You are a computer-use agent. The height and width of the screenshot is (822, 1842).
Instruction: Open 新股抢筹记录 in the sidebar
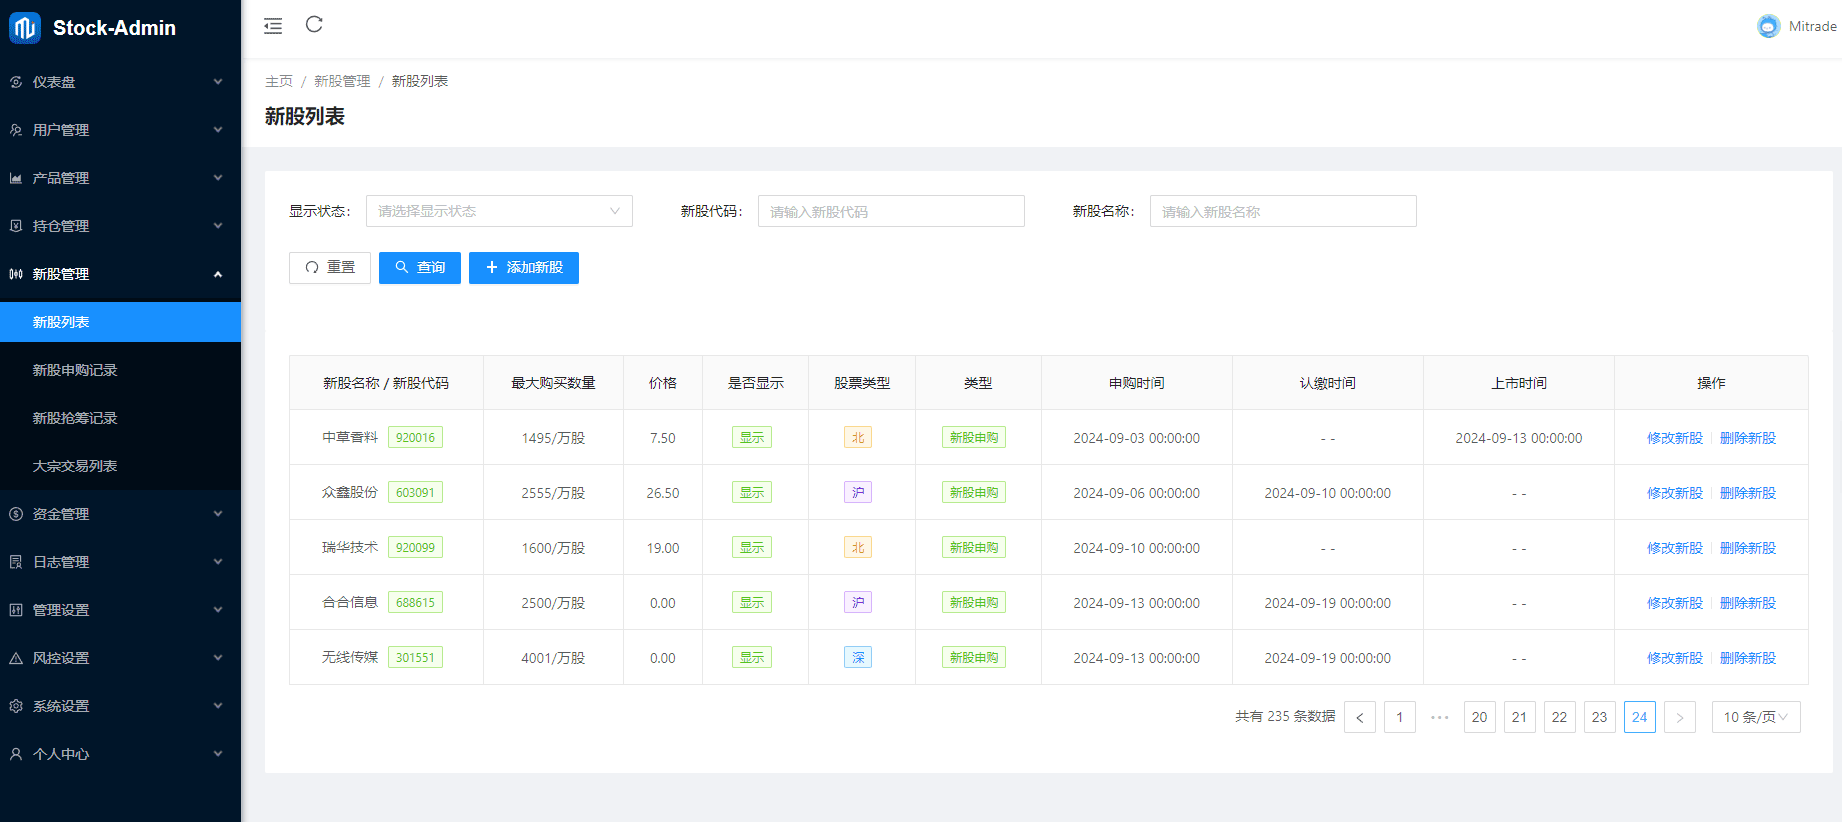click(x=120, y=418)
